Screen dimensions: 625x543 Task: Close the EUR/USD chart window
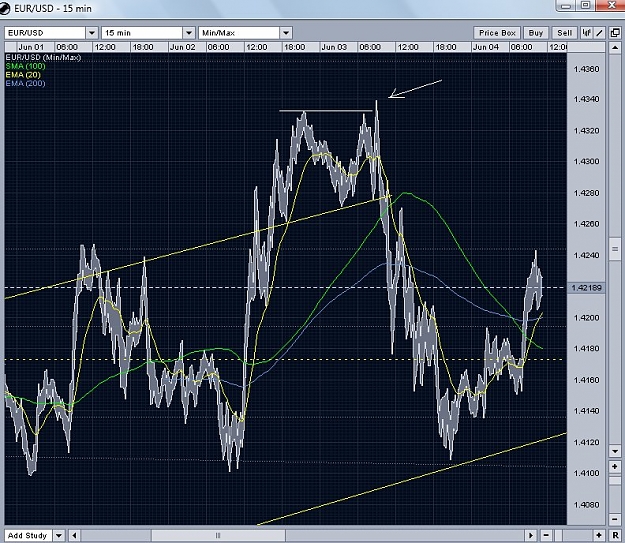(x=611, y=5)
